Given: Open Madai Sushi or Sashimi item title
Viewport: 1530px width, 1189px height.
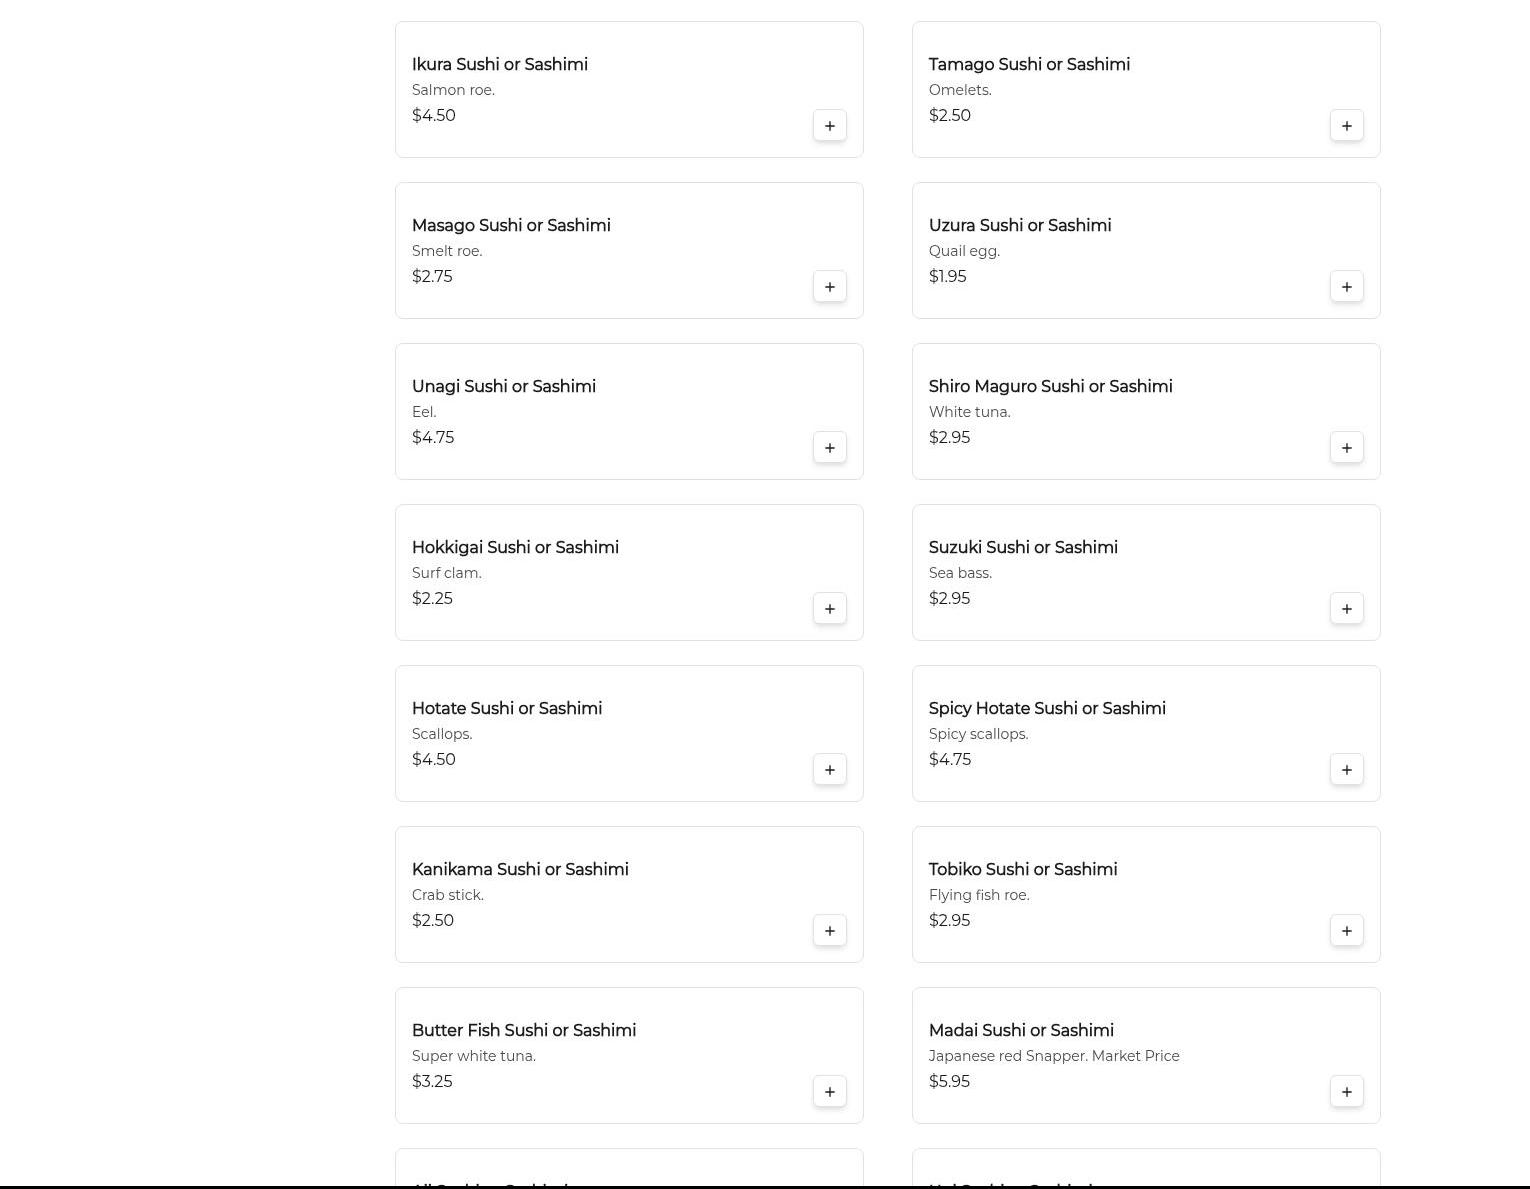Looking at the screenshot, I should [1021, 1030].
